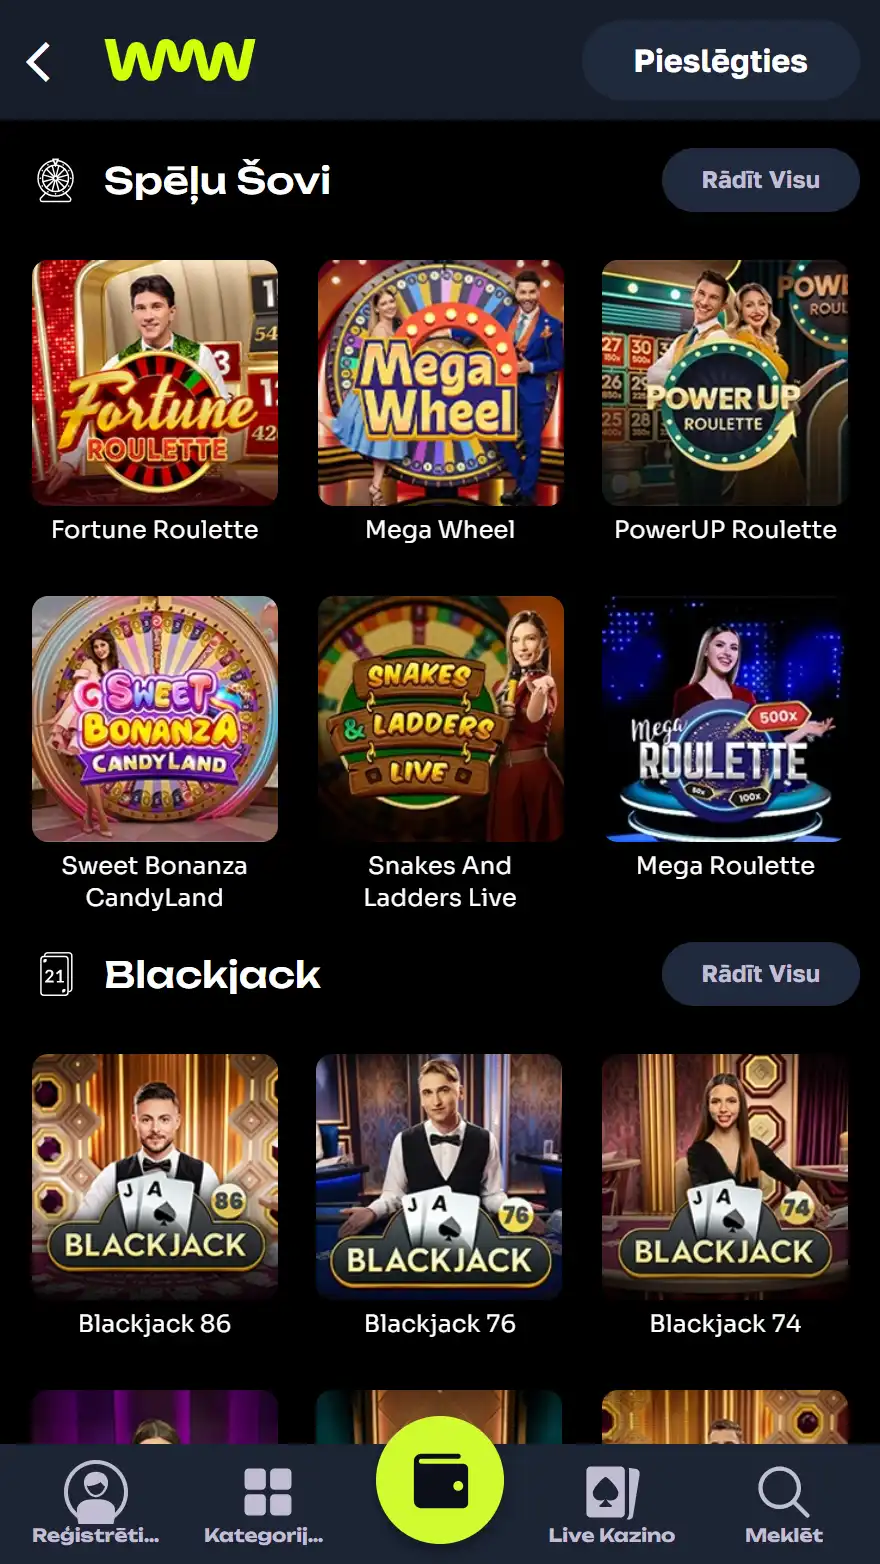The width and height of the screenshot is (880, 1564).
Task: Open the Fortune Roulette game
Action: [155, 383]
